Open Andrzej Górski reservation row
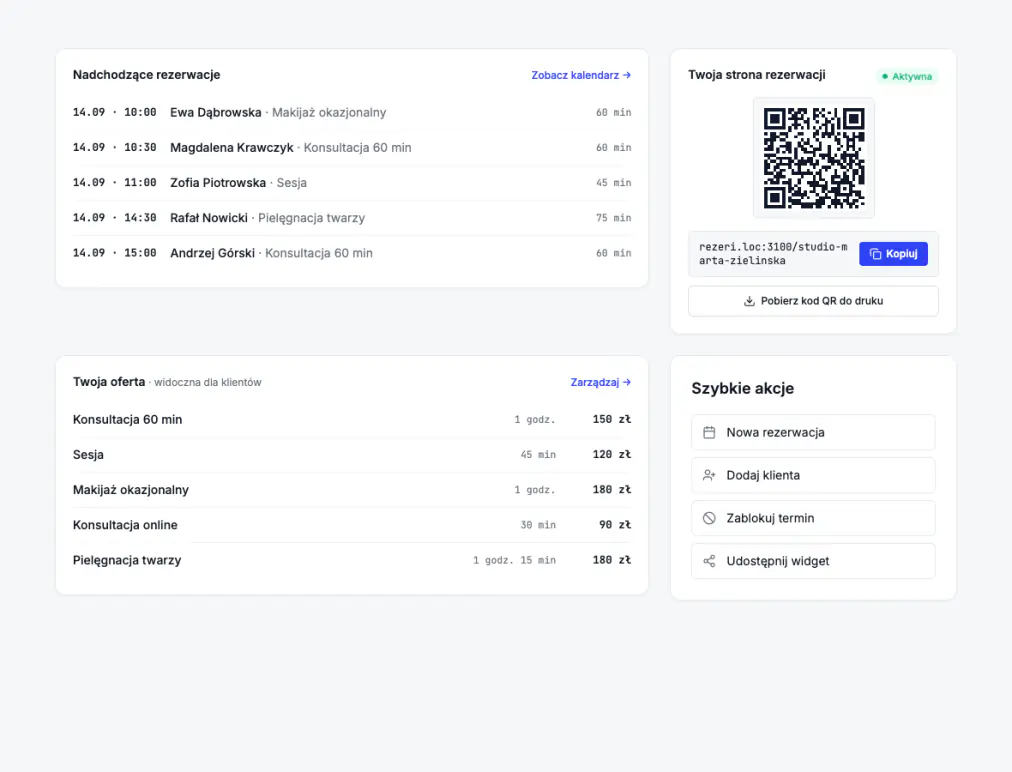This screenshot has width=1012, height=772. coord(352,253)
